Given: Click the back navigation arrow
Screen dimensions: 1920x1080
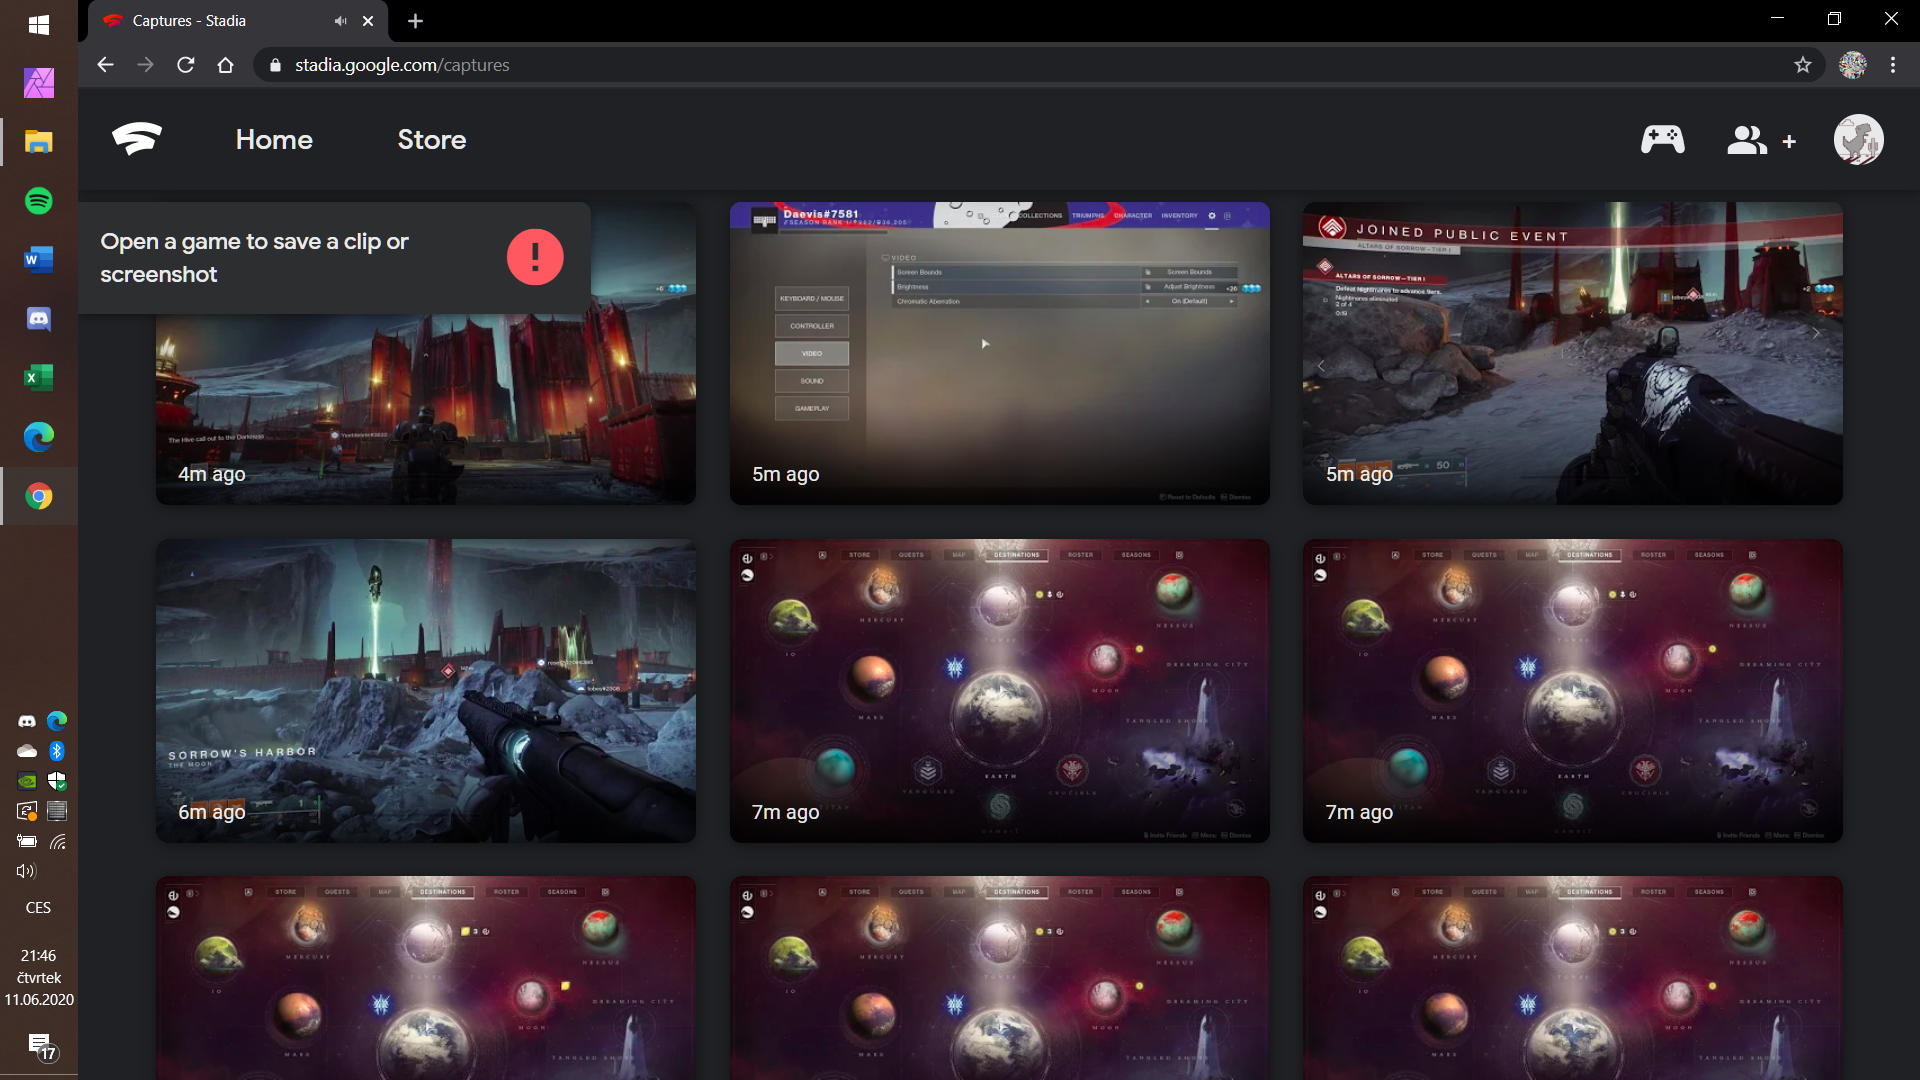Looking at the screenshot, I should click(x=105, y=65).
